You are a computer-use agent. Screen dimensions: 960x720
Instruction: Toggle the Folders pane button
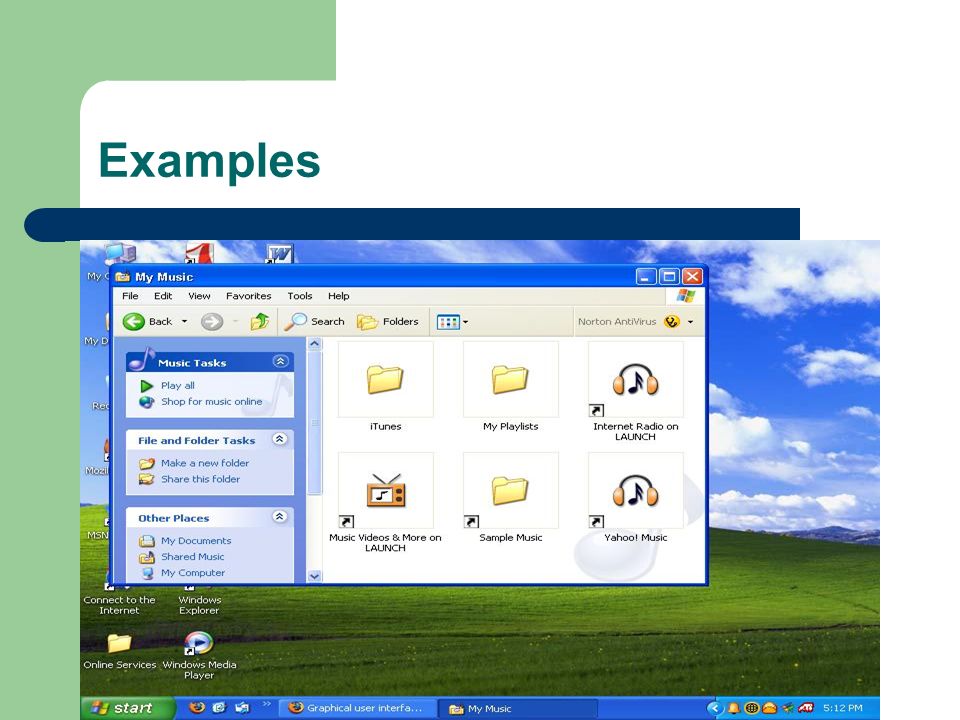388,321
